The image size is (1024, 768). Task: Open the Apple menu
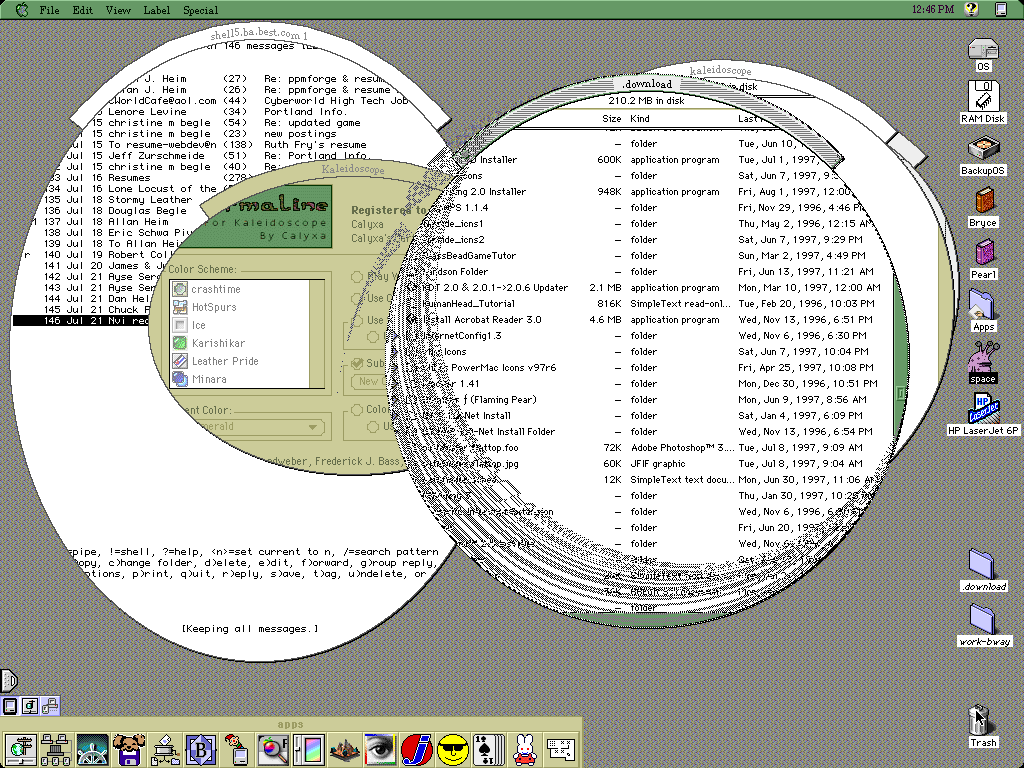(x=22, y=10)
